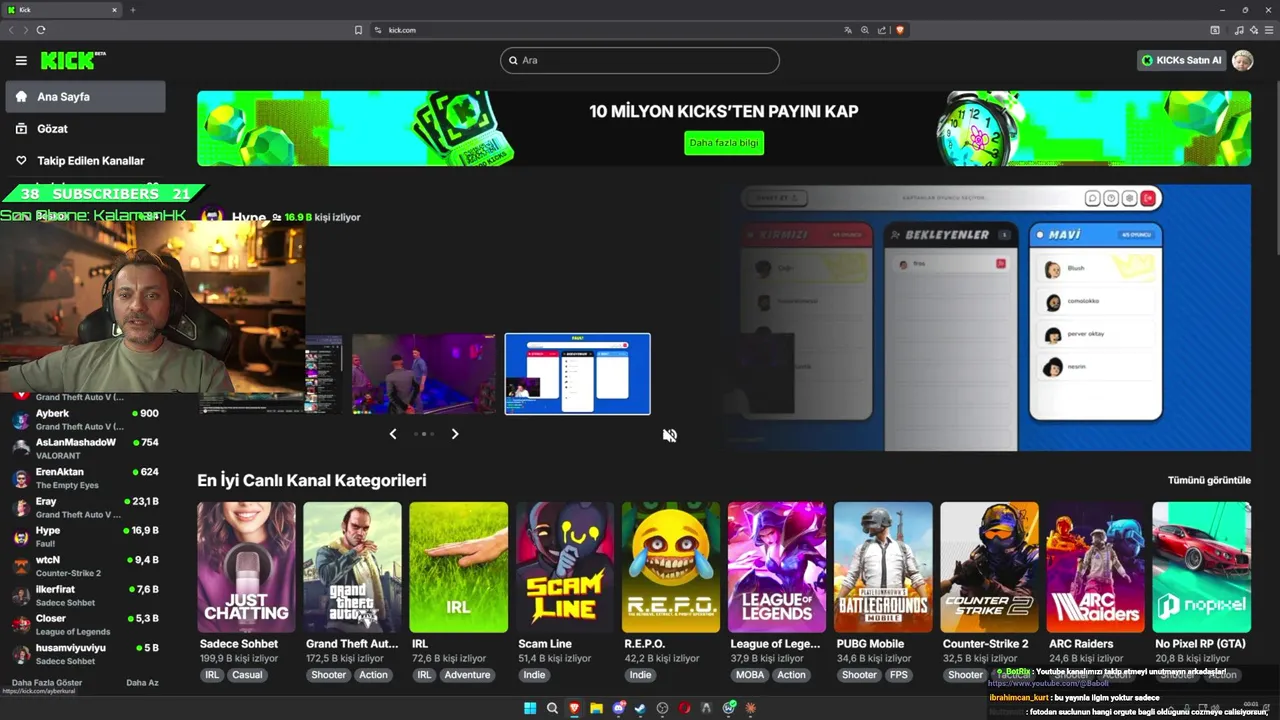This screenshot has height=720, width=1280.
Task: Reload the page in browser toolbar
Action: (41, 30)
